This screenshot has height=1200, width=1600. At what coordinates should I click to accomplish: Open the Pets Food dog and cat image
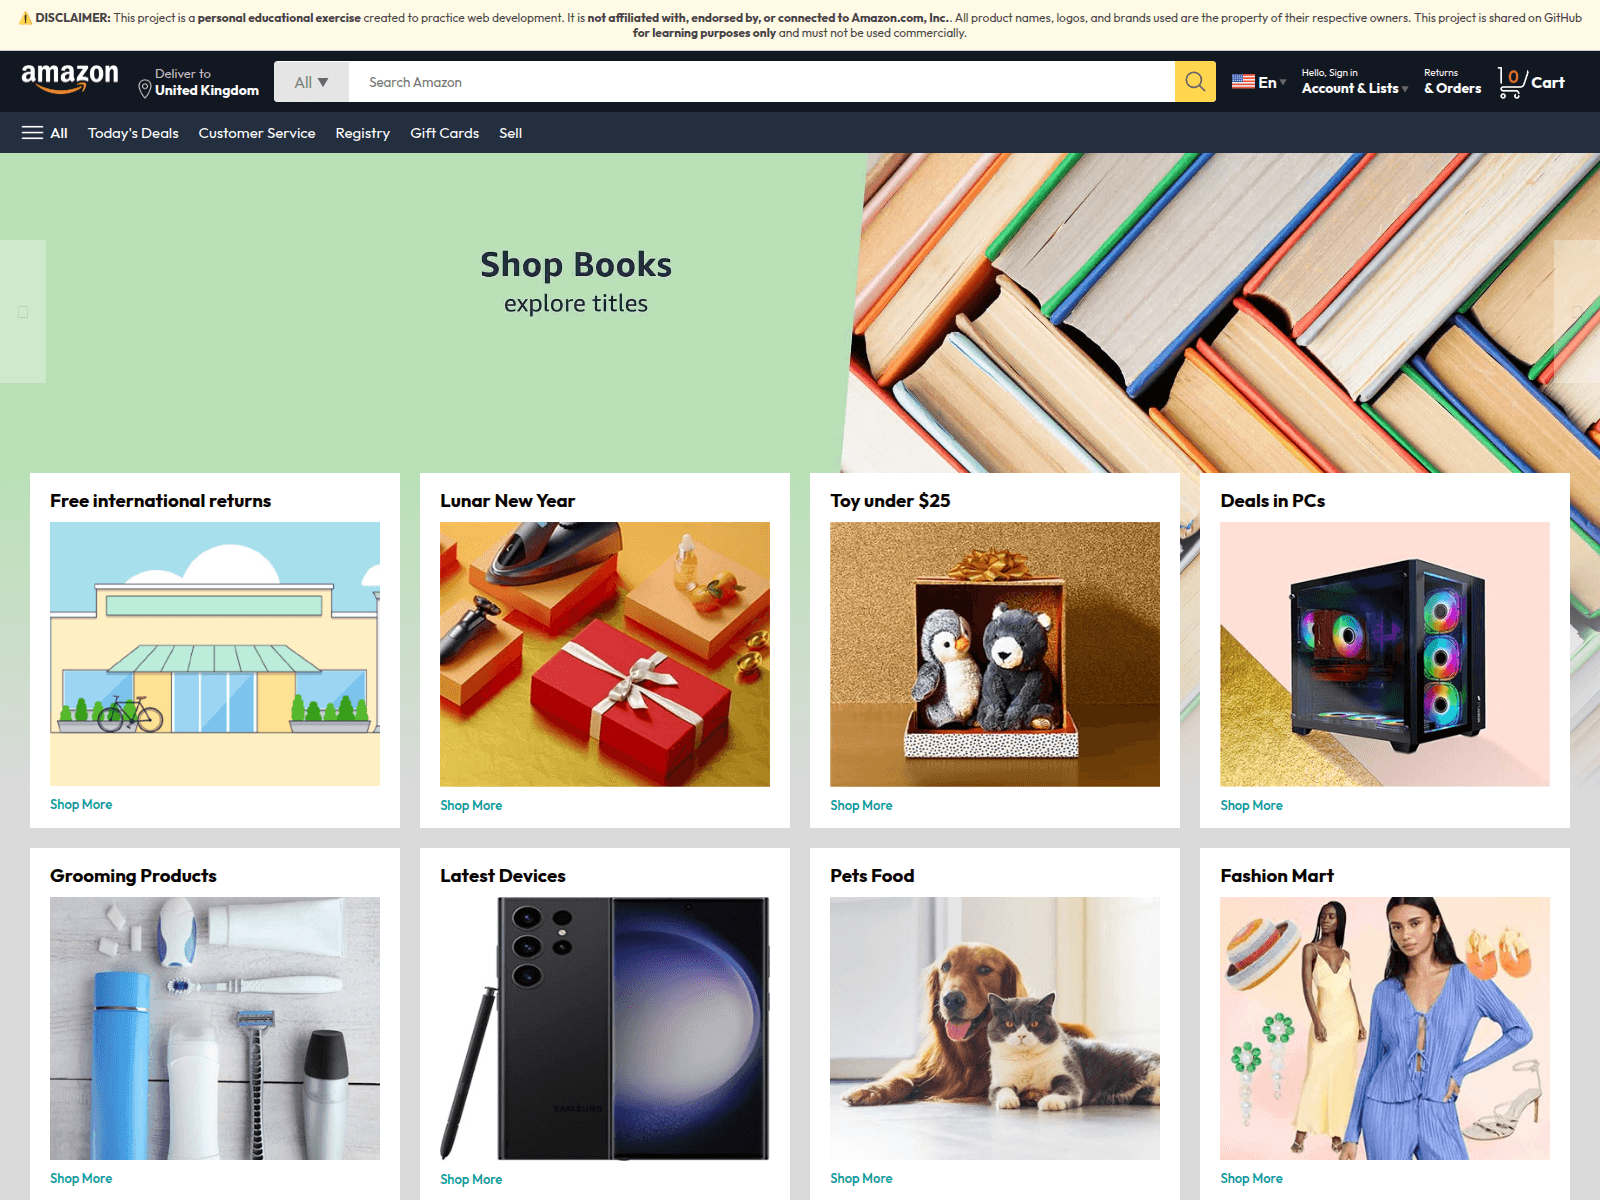(x=995, y=1028)
